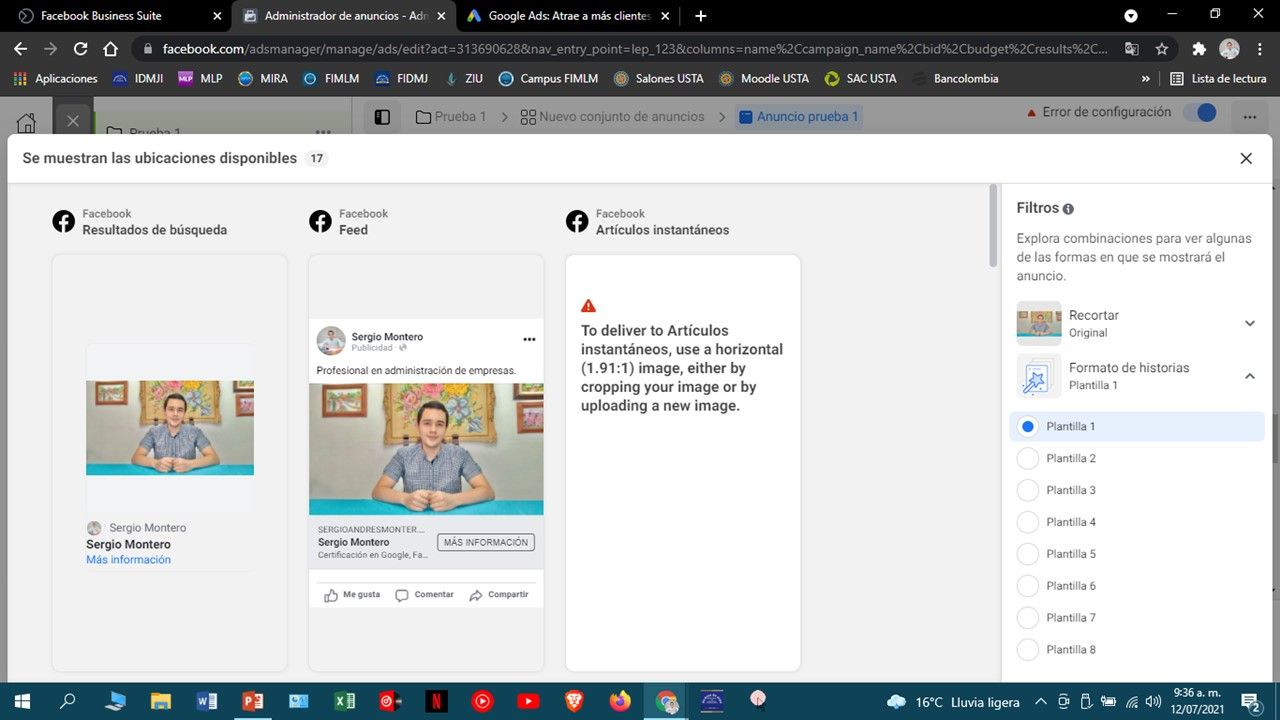The image size is (1280, 720).
Task: Open Nuevo conjunto de anuncios breadcrumb
Action: tap(613, 117)
